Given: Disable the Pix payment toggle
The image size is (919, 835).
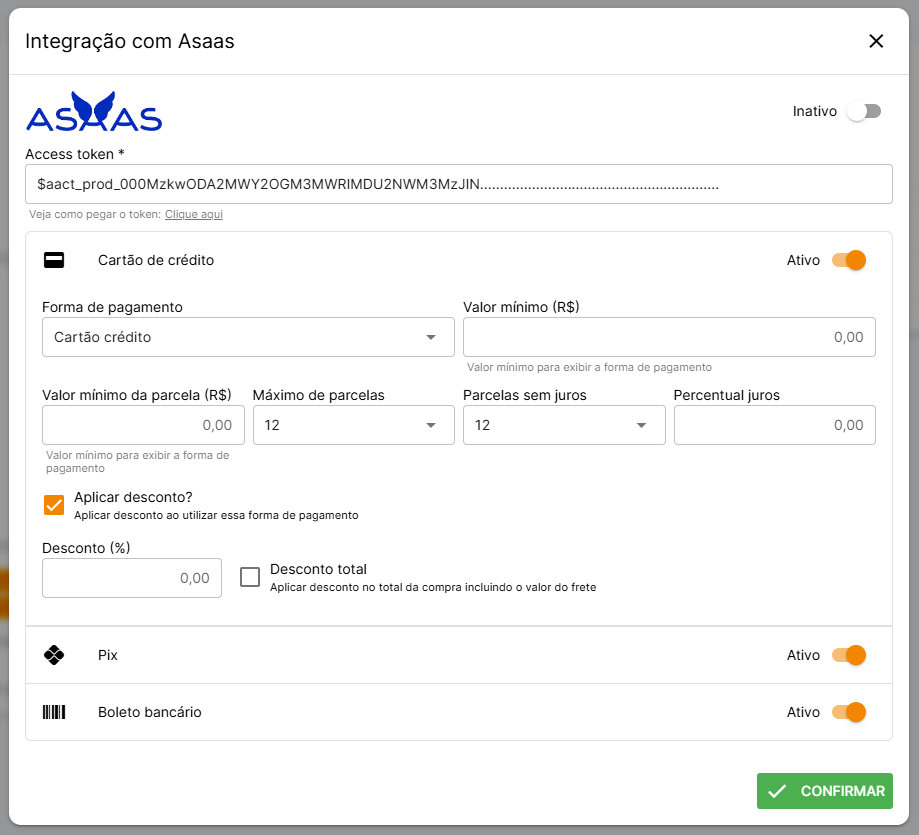Looking at the screenshot, I should pos(848,655).
